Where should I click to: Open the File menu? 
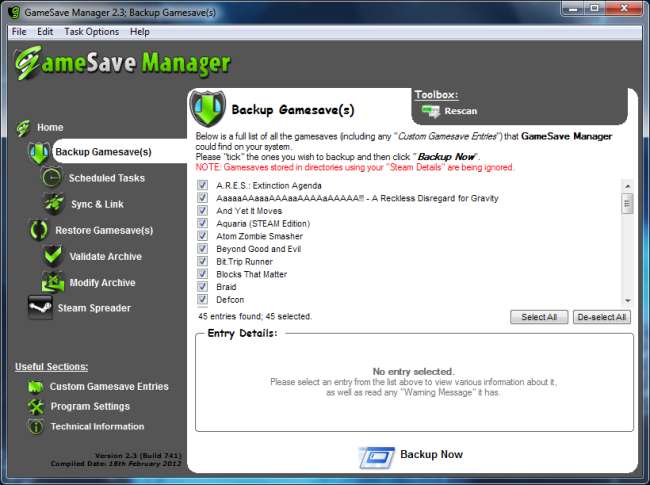[x=19, y=32]
